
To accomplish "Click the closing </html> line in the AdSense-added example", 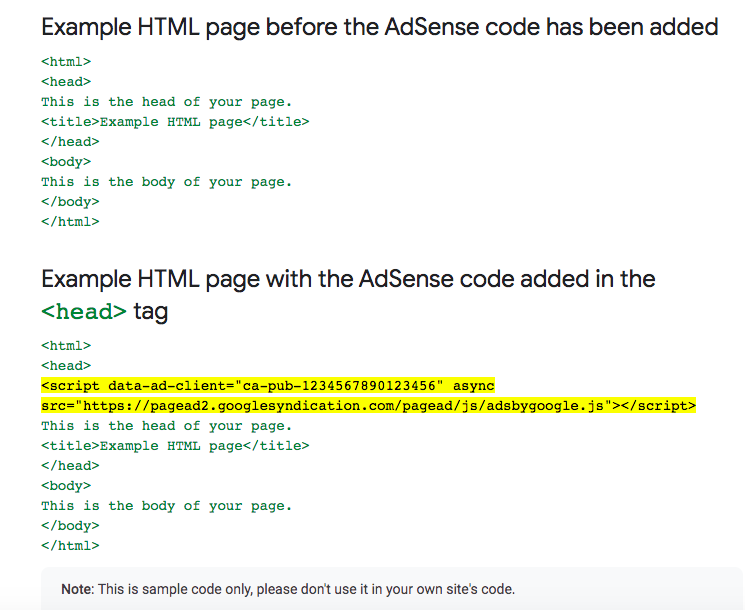I will (x=70, y=546).
